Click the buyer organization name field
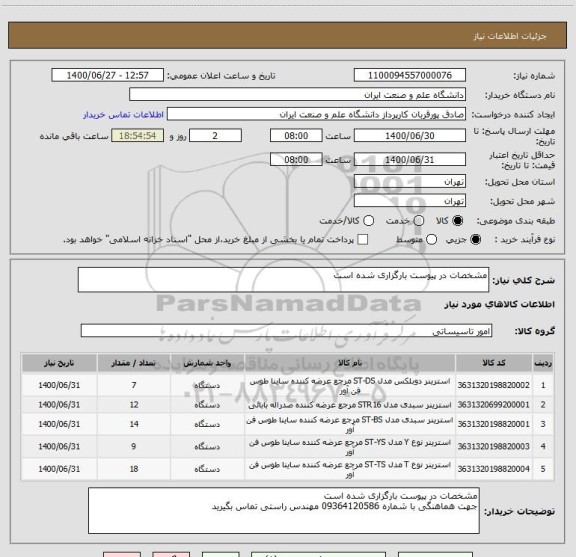 tap(298, 95)
